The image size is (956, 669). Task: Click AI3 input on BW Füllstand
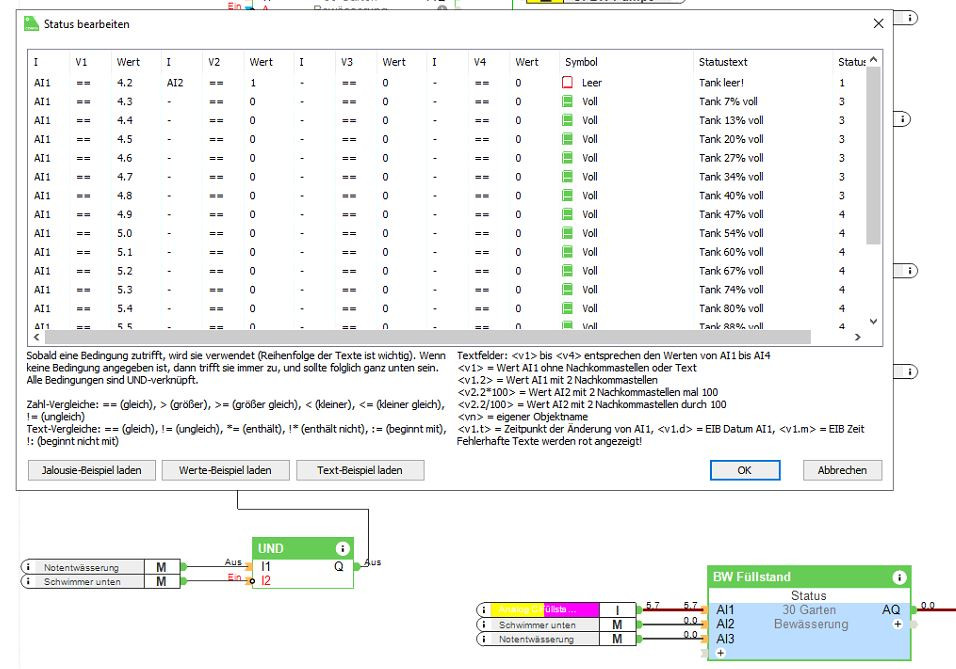pos(725,639)
